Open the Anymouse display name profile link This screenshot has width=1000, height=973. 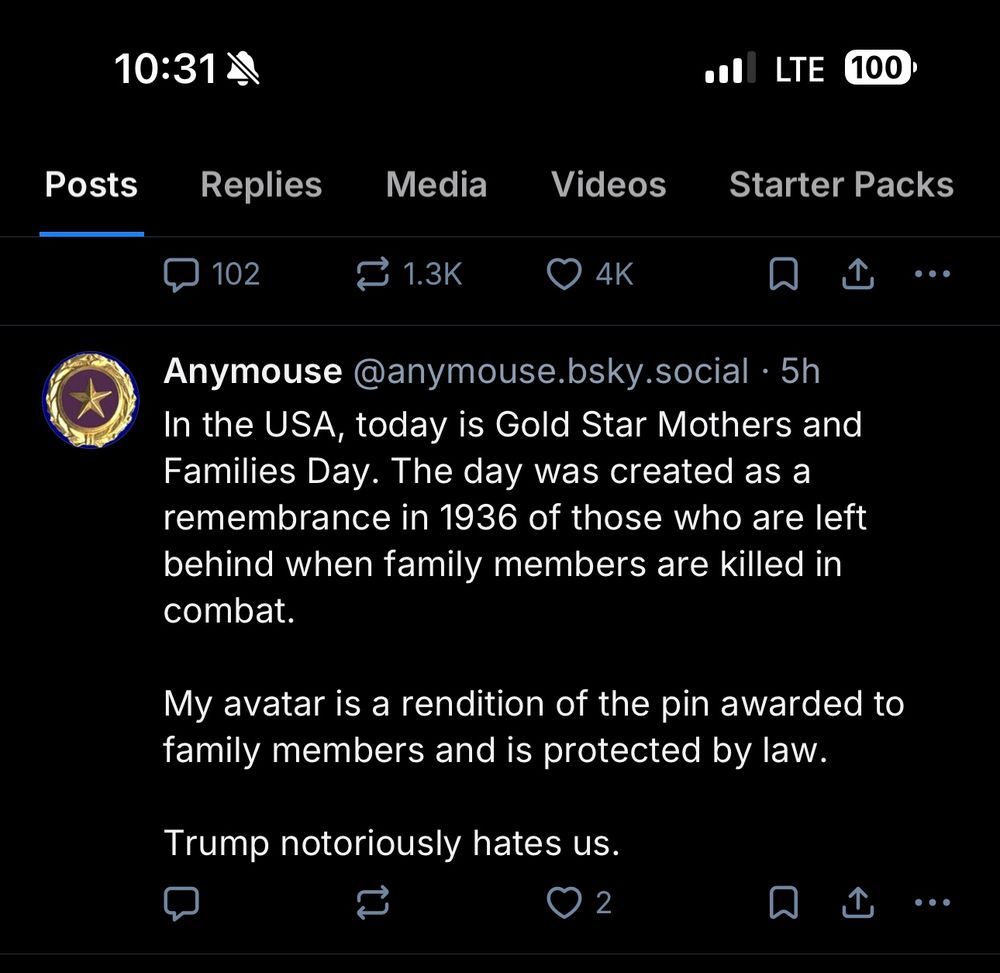tap(252, 371)
